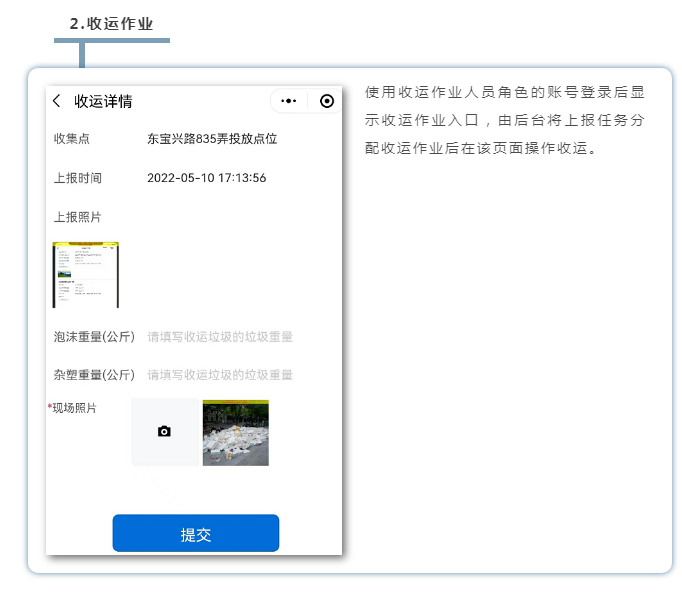Tap the camera icon to add photo

point(165,432)
